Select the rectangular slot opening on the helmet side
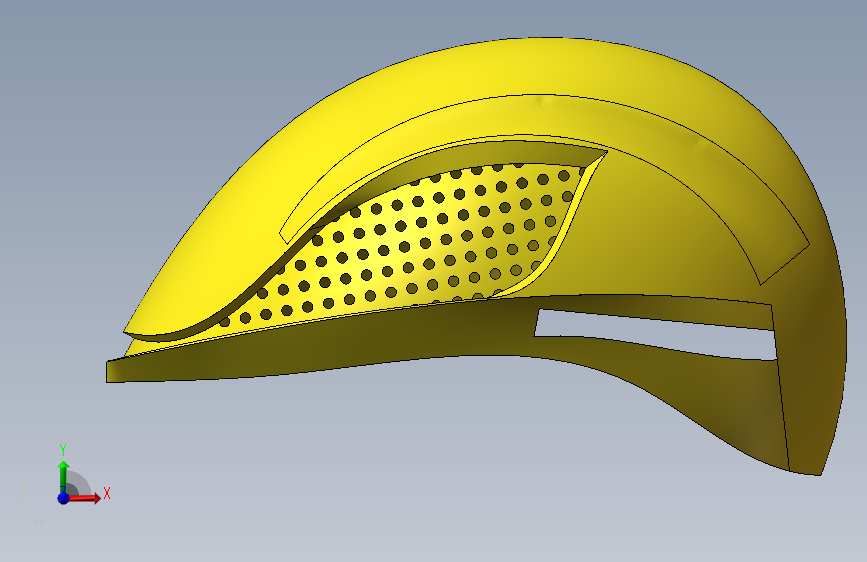 point(656,335)
